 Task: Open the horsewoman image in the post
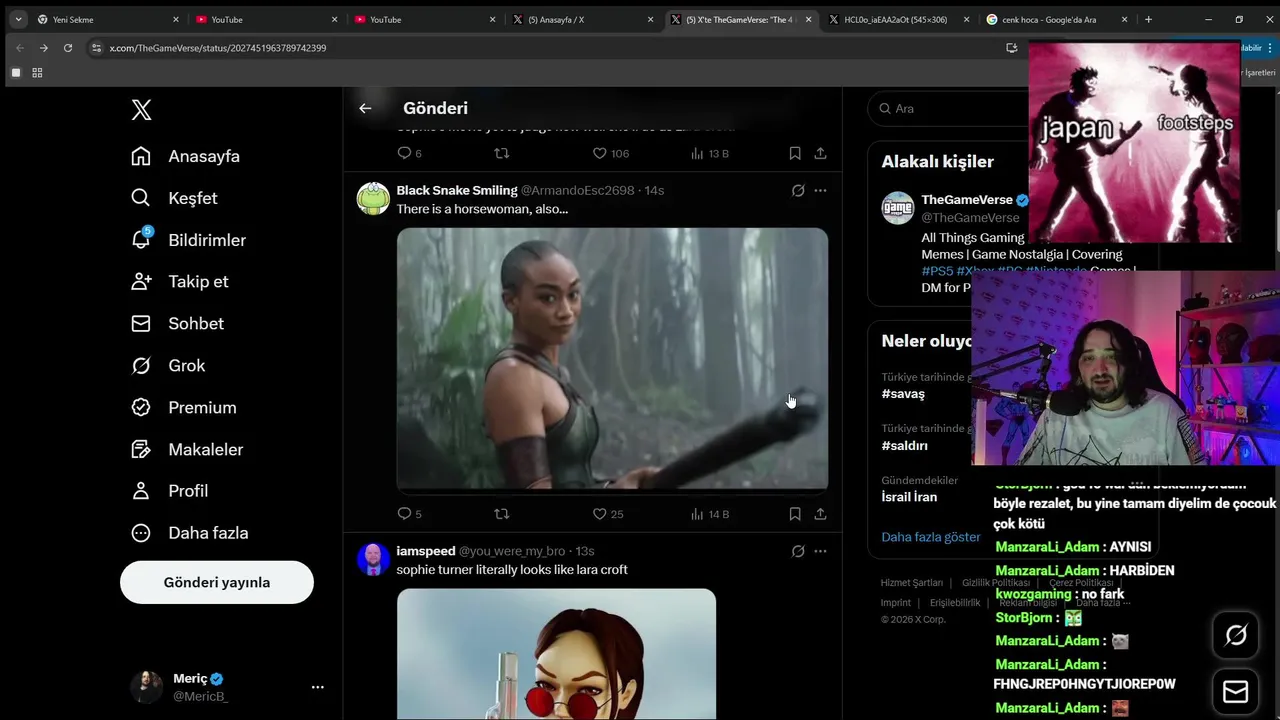[612, 359]
